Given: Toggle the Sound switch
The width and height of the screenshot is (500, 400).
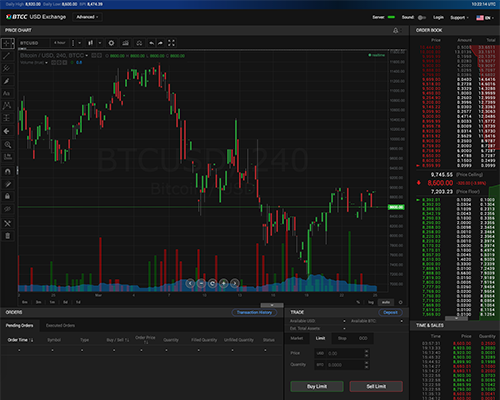Looking at the screenshot, I should tap(422, 18).
